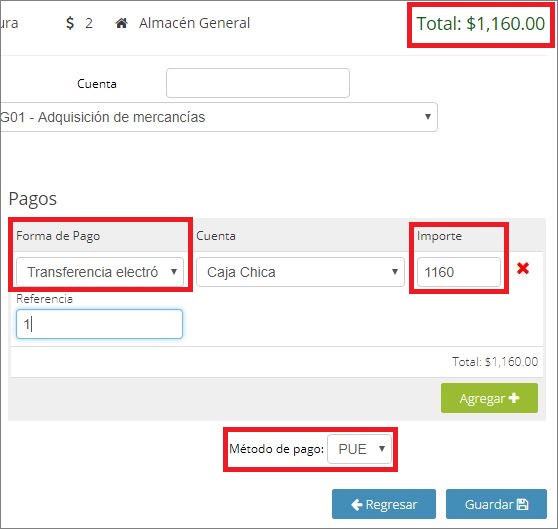This screenshot has width=558, height=529.
Task: Click the Forma de Pago column header
Action: tap(58, 236)
